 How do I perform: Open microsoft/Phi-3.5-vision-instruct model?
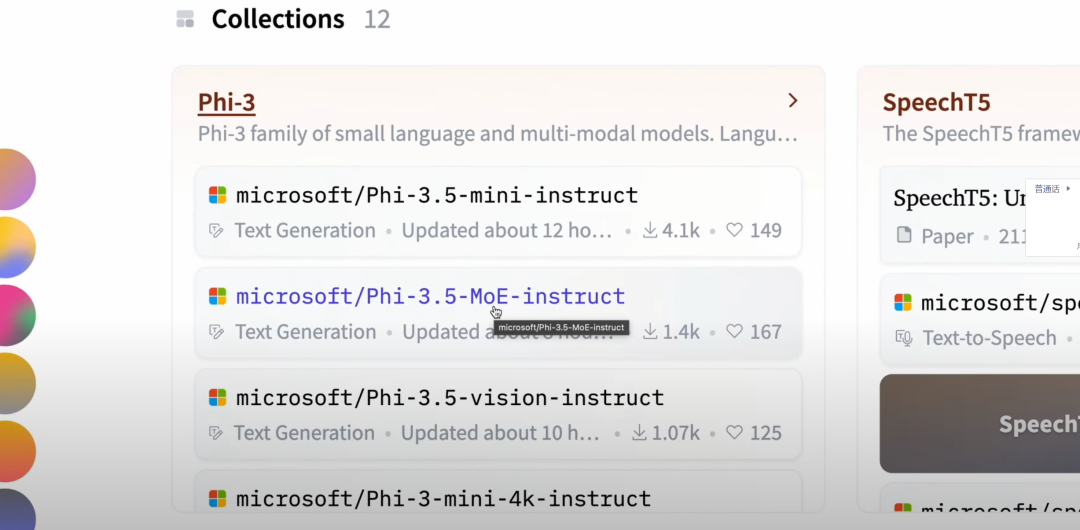click(x=450, y=398)
